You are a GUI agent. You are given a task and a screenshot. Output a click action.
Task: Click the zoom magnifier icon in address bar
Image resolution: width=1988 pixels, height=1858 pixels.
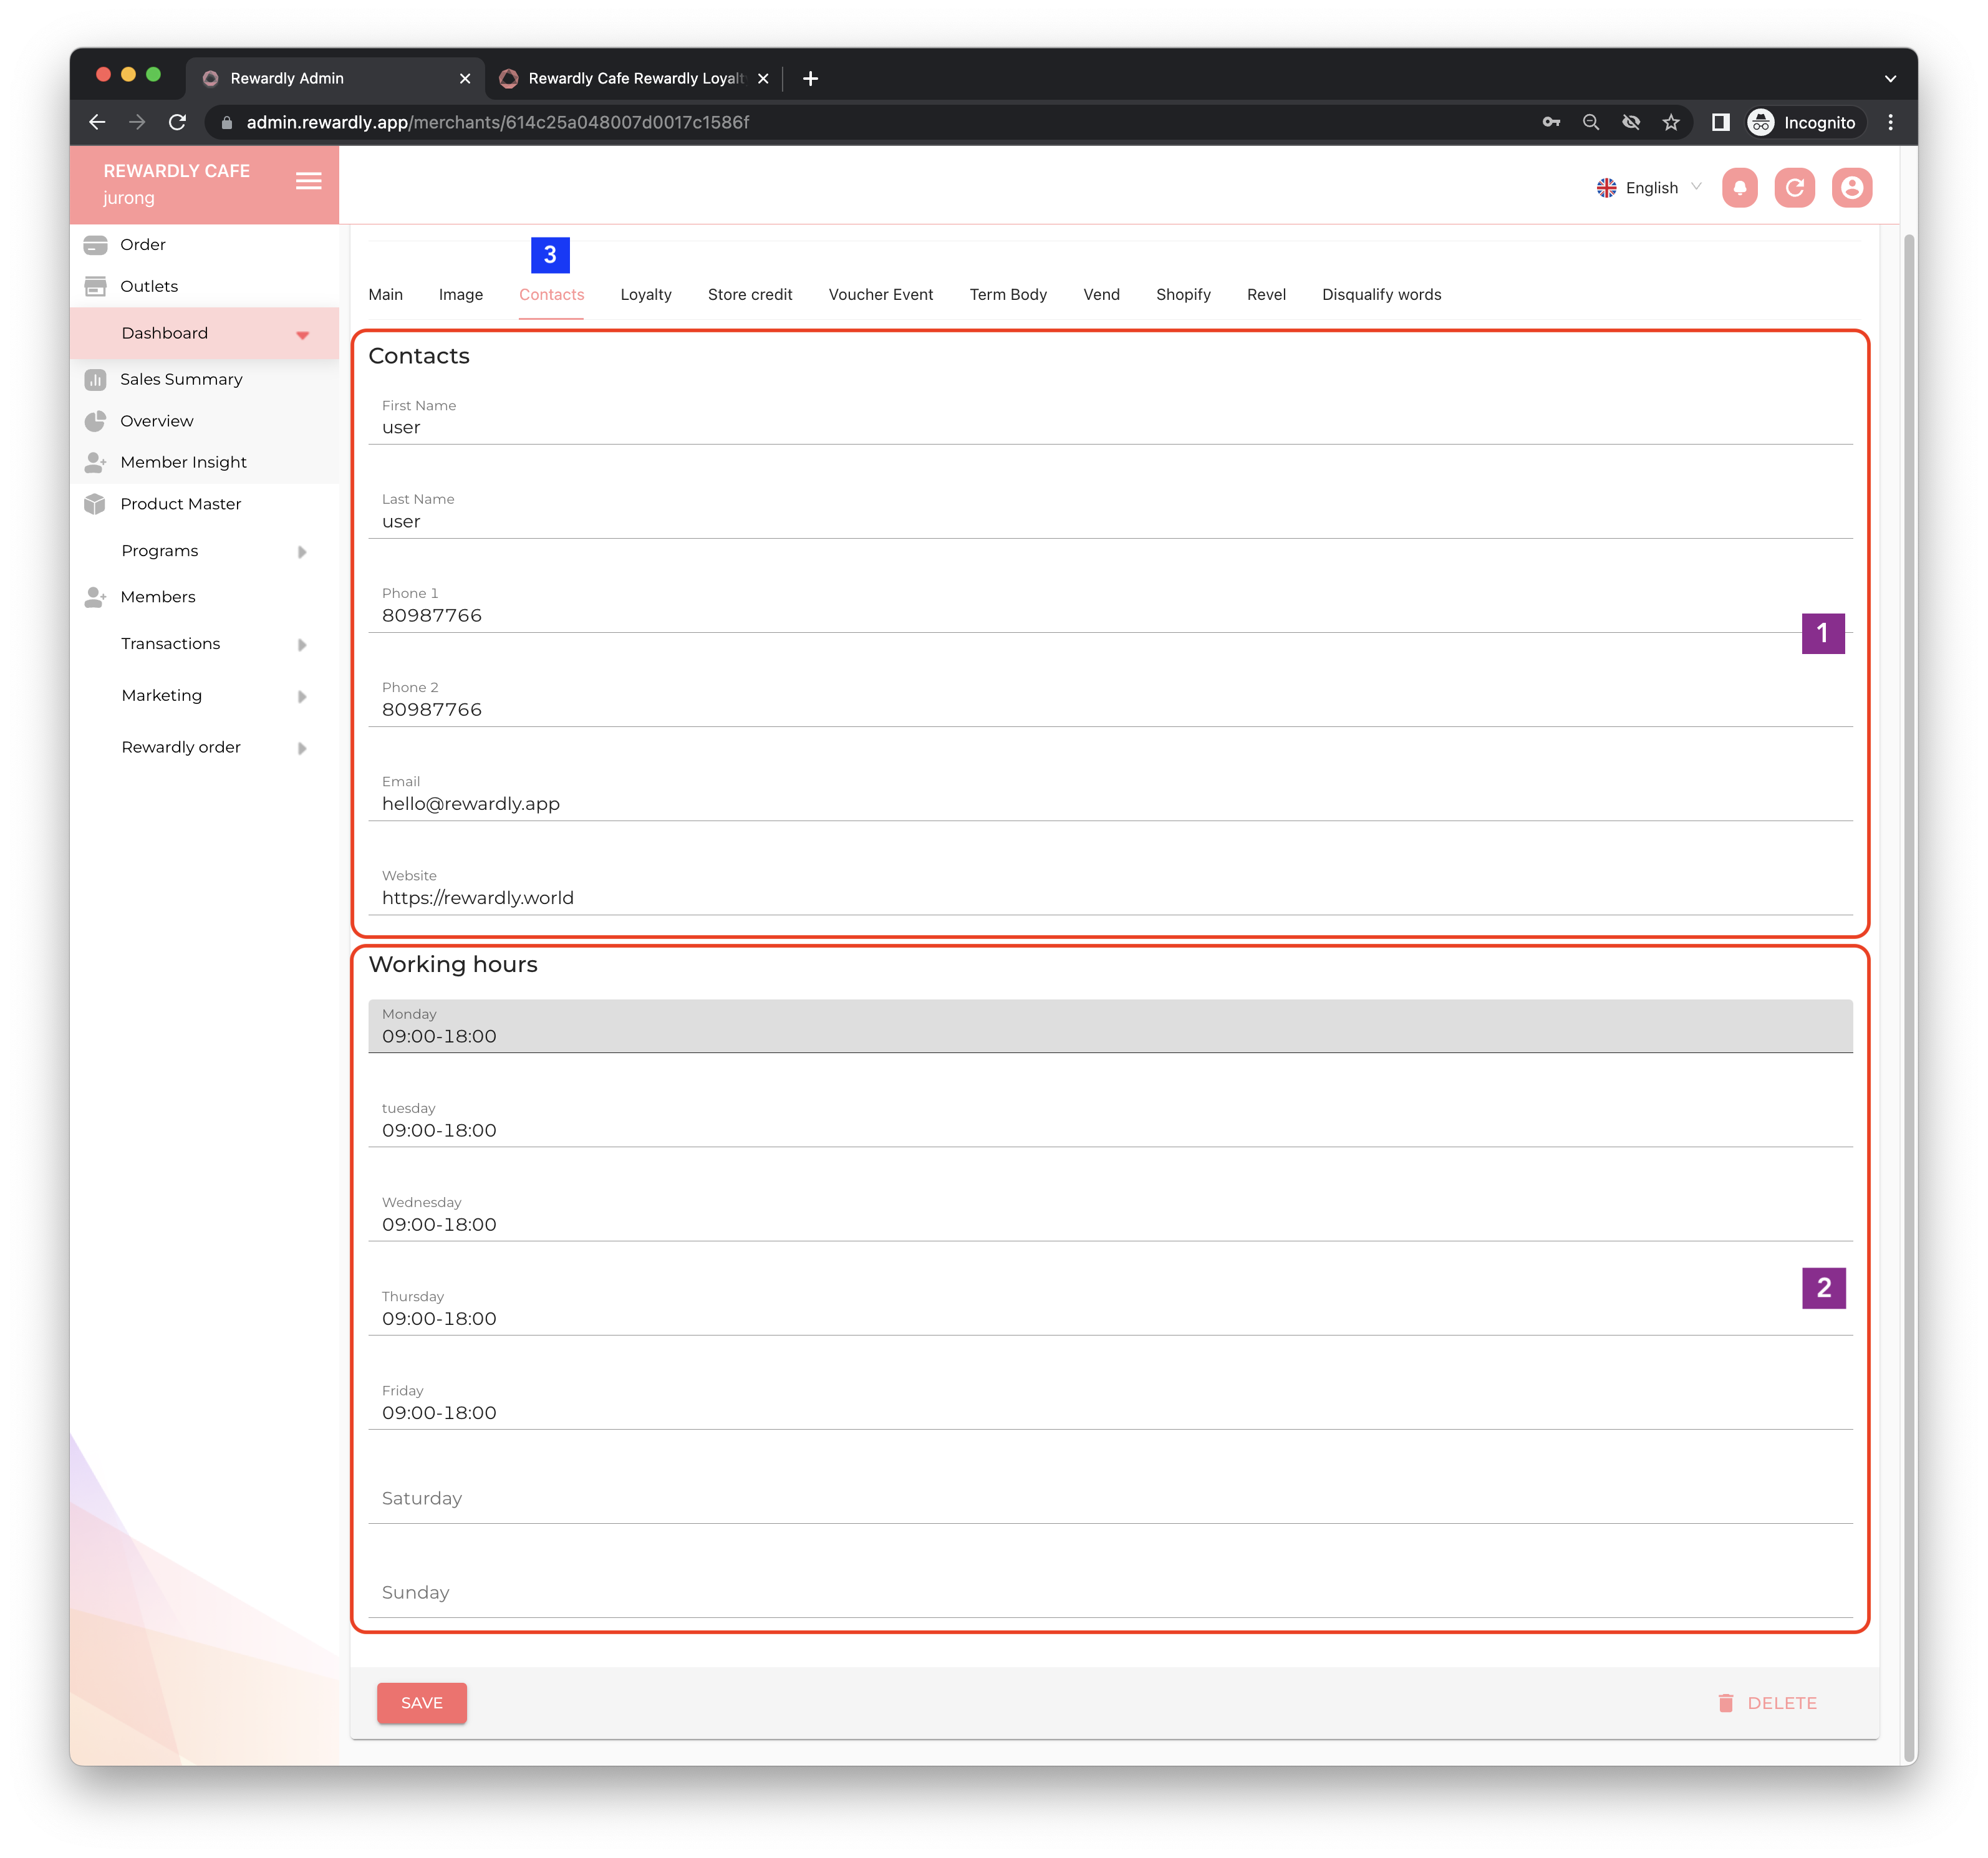click(1591, 122)
